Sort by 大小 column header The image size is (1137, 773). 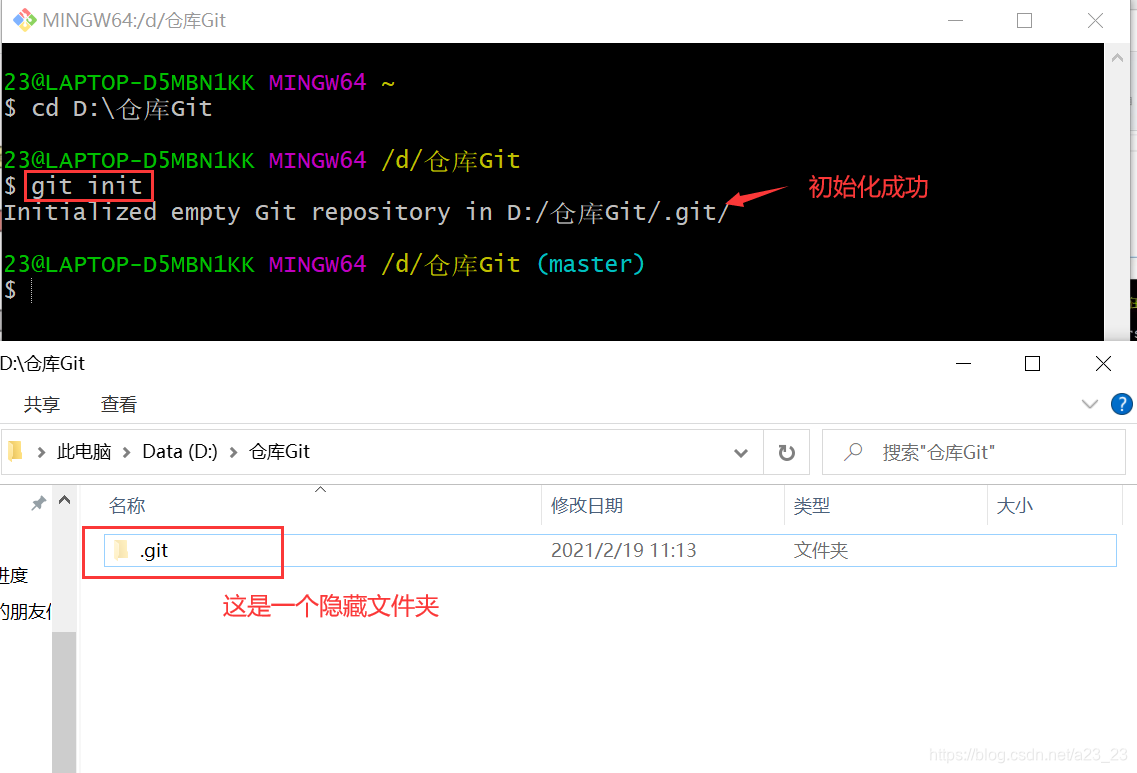click(x=1014, y=505)
